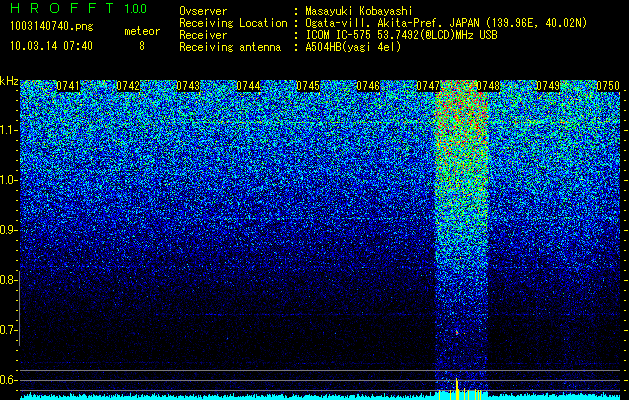Click the 0744 time marker
The height and width of the screenshot is (400, 629).
[248, 86]
